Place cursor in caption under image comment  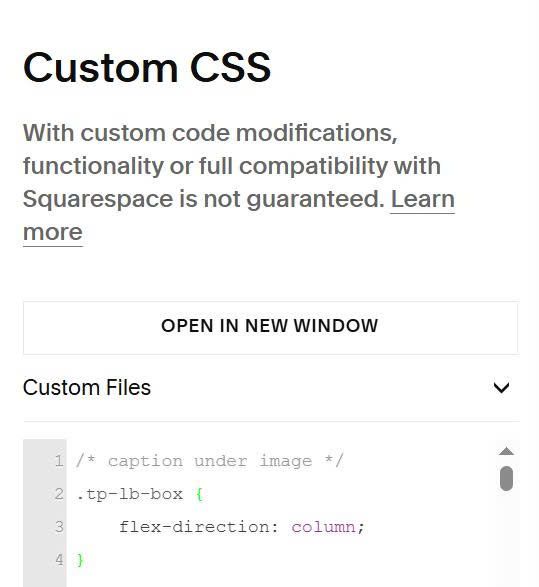(x=209, y=461)
